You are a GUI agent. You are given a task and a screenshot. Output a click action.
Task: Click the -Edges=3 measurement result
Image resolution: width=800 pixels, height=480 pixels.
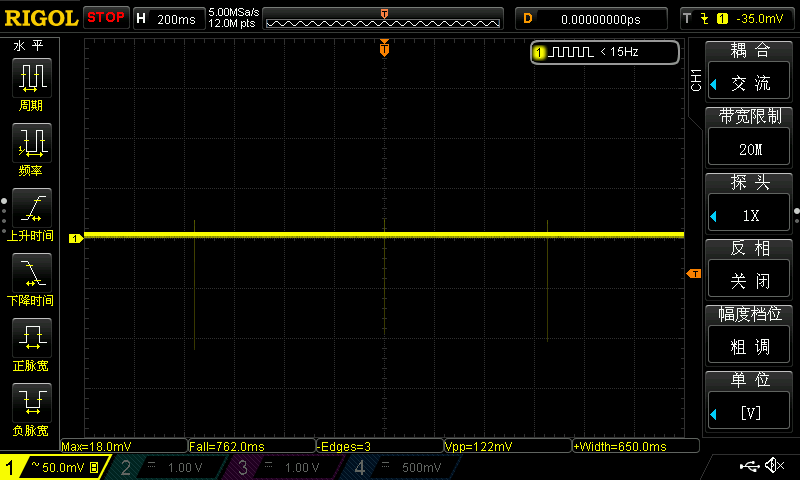coord(380,446)
